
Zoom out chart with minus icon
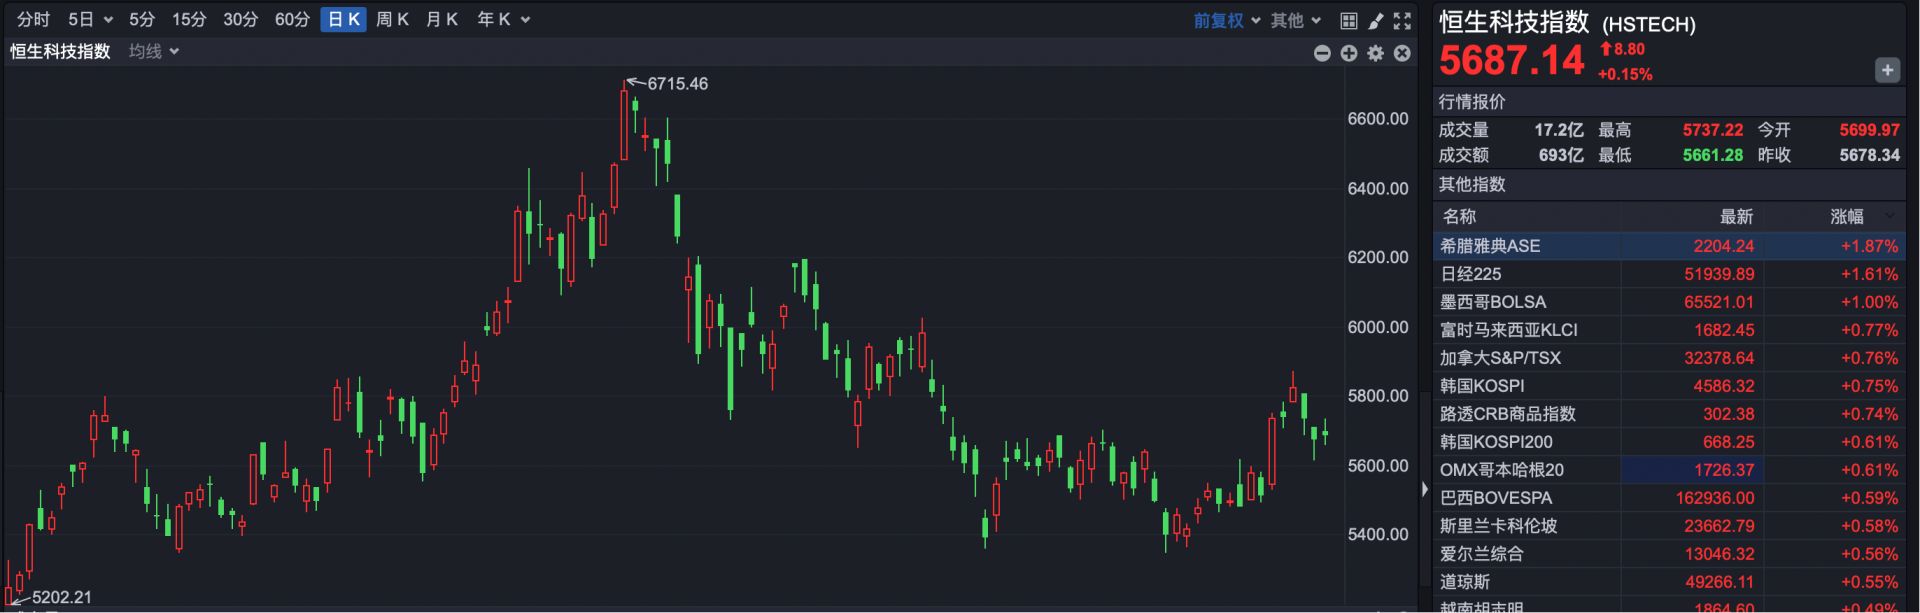tap(1322, 53)
